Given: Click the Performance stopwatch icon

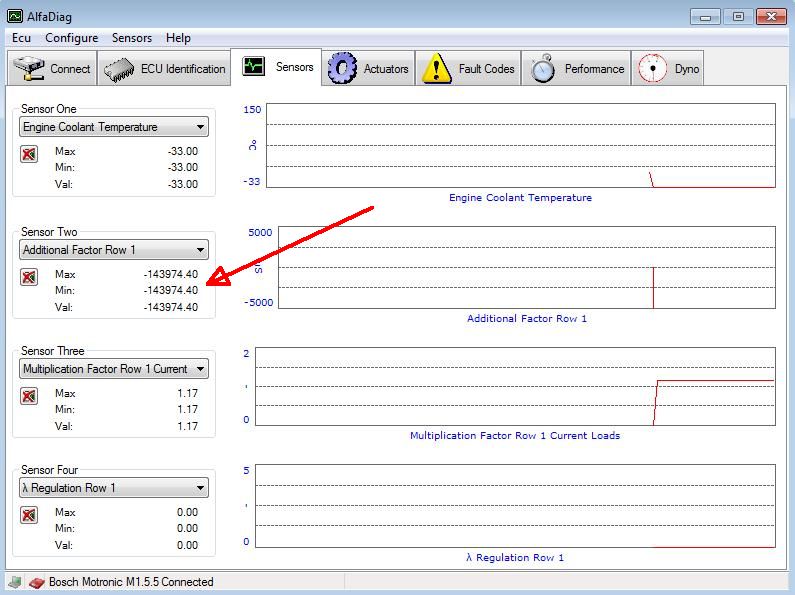Looking at the screenshot, I should pos(543,68).
